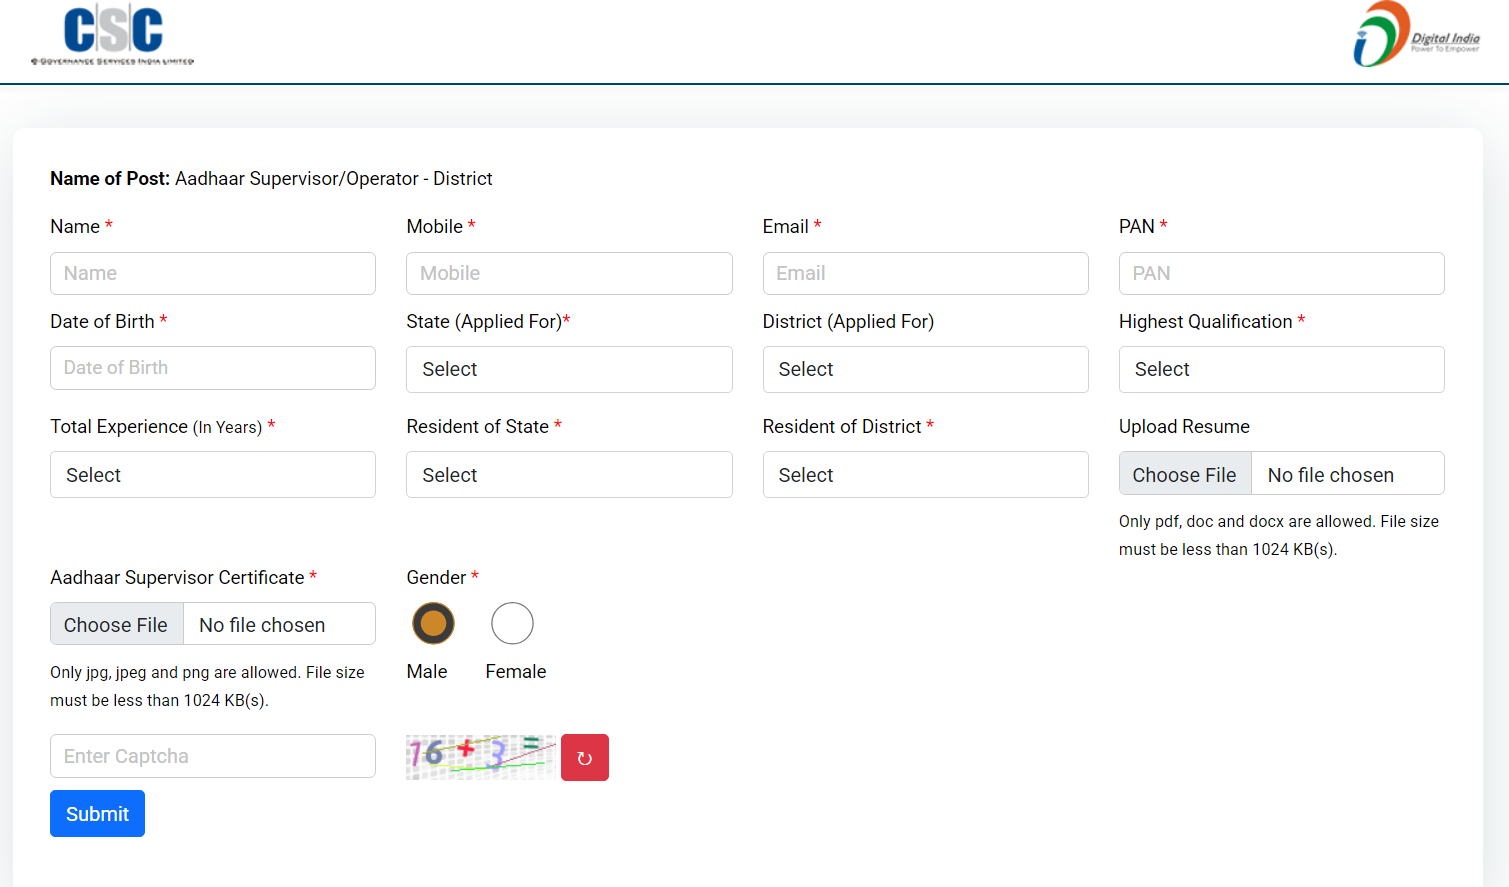Choose file for Aadhaar Supervisor Certificate

coord(117,624)
